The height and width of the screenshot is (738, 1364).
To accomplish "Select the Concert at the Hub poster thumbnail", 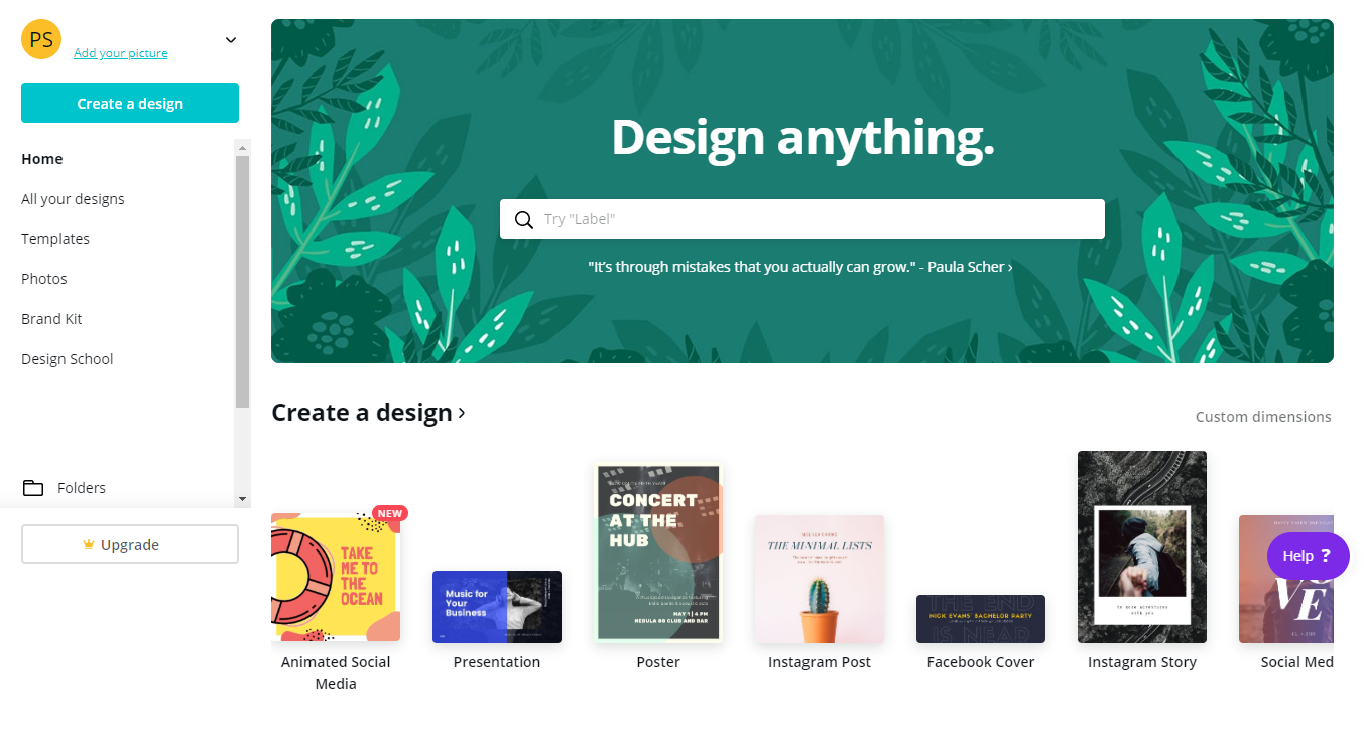I will click(658, 553).
